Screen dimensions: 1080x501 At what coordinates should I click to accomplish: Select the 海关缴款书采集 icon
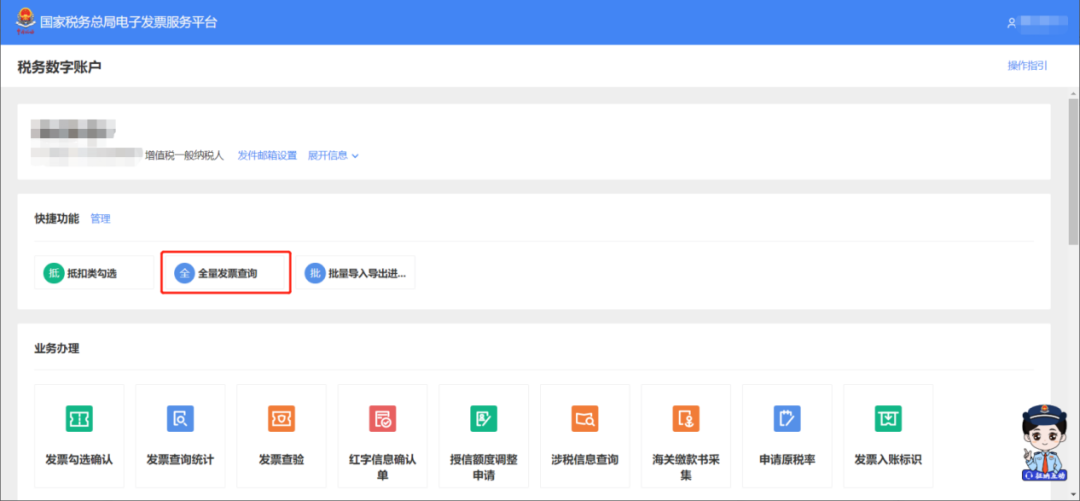pyautogui.click(x=686, y=418)
